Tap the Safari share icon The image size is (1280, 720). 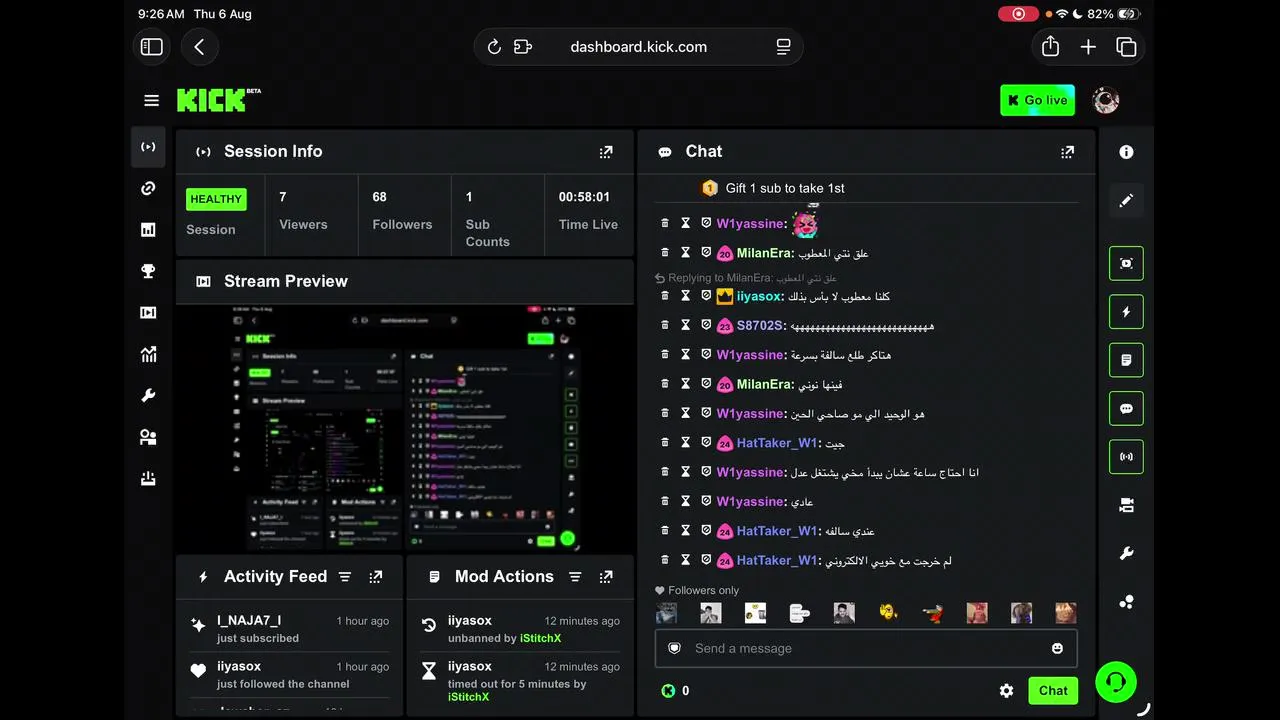pos(1050,47)
